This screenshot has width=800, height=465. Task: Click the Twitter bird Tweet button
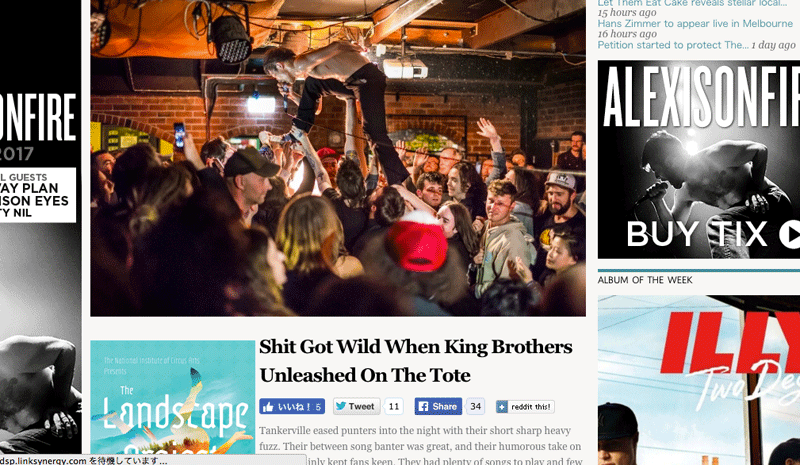tap(356, 406)
